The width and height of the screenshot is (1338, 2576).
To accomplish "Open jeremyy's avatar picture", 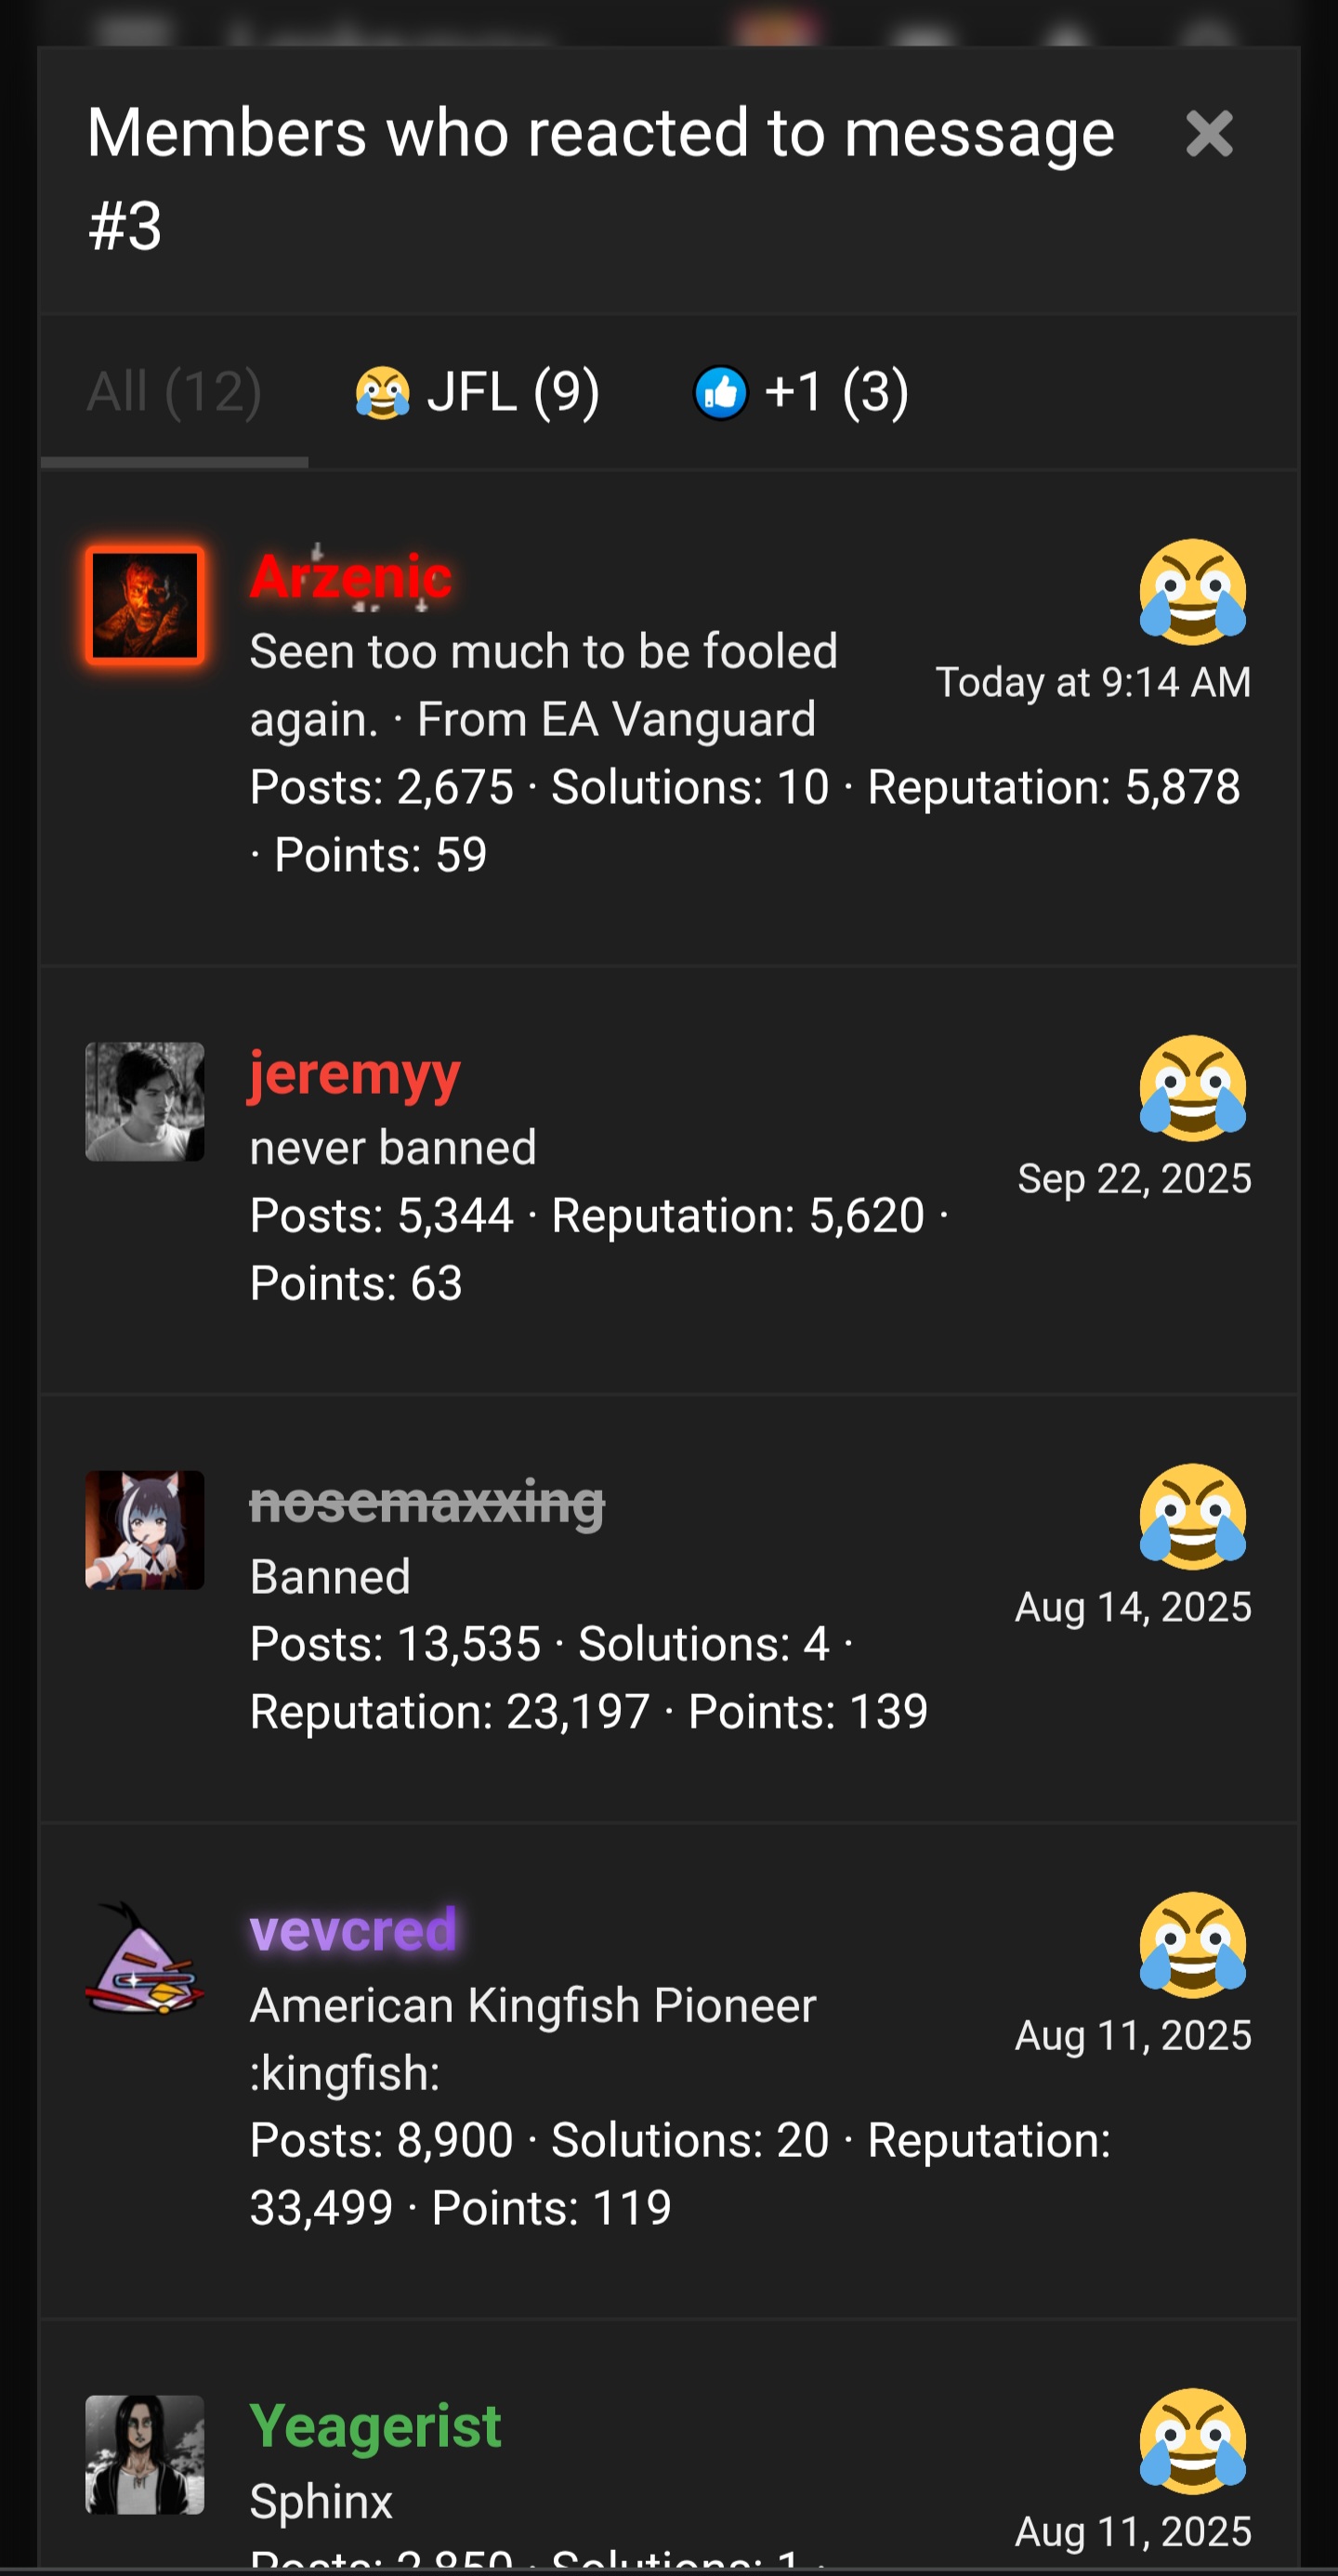I will (145, 1101).
